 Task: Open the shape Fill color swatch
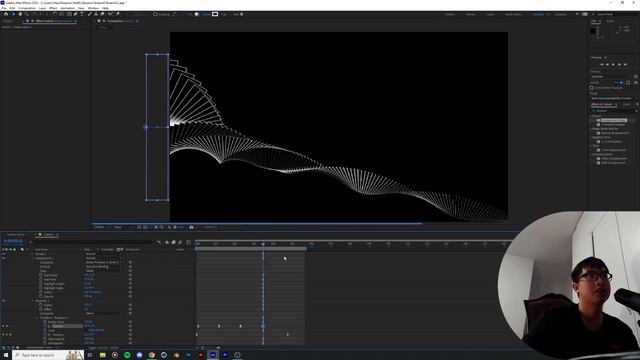[197, 14]
